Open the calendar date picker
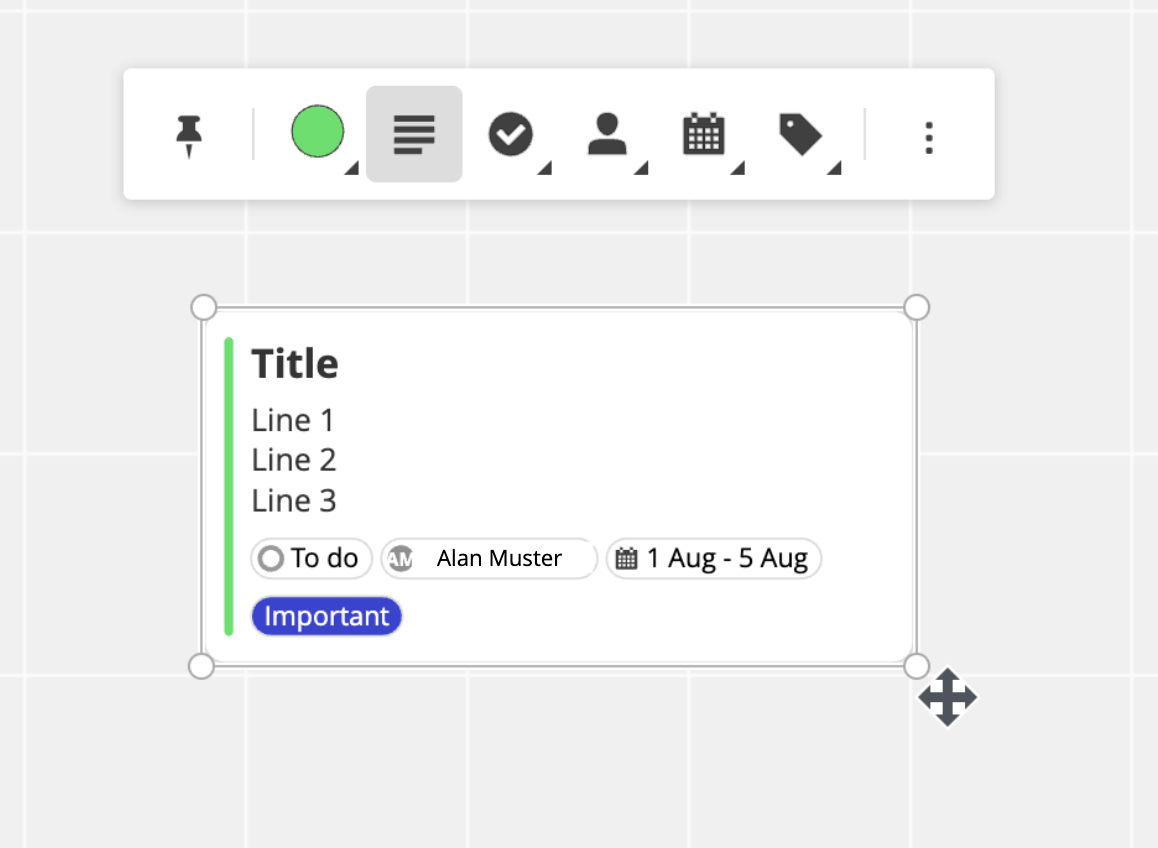This screenshot has width=1158, height=848. click(703, 134)
